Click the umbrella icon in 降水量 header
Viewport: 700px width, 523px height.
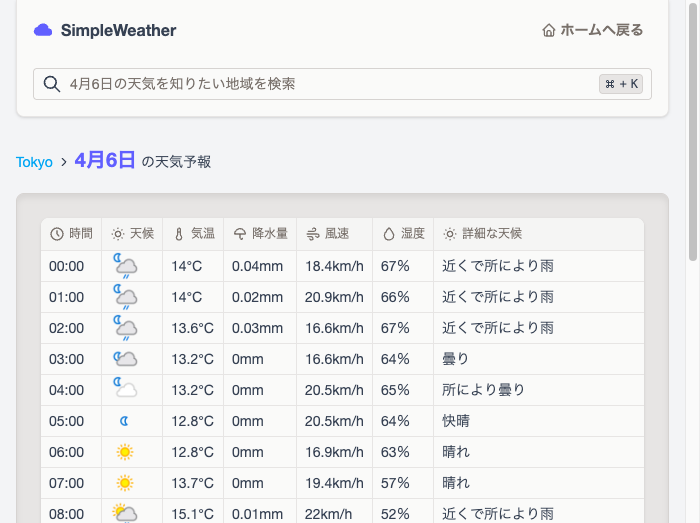coord(240,234)
